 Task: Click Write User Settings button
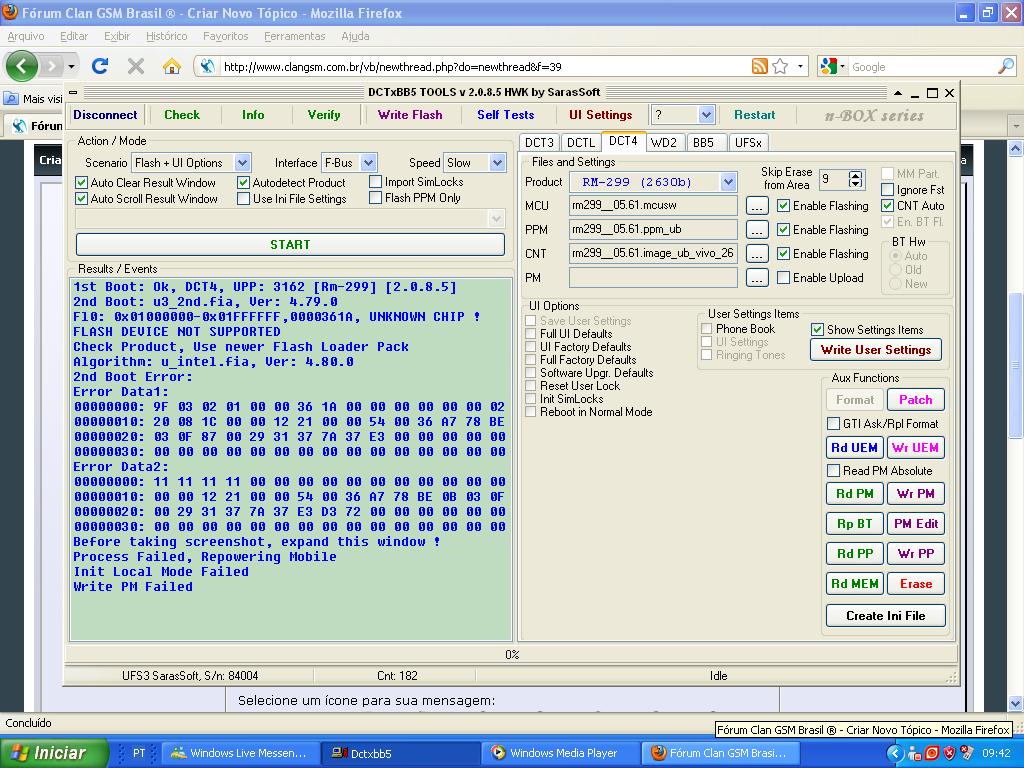[876, 350]
